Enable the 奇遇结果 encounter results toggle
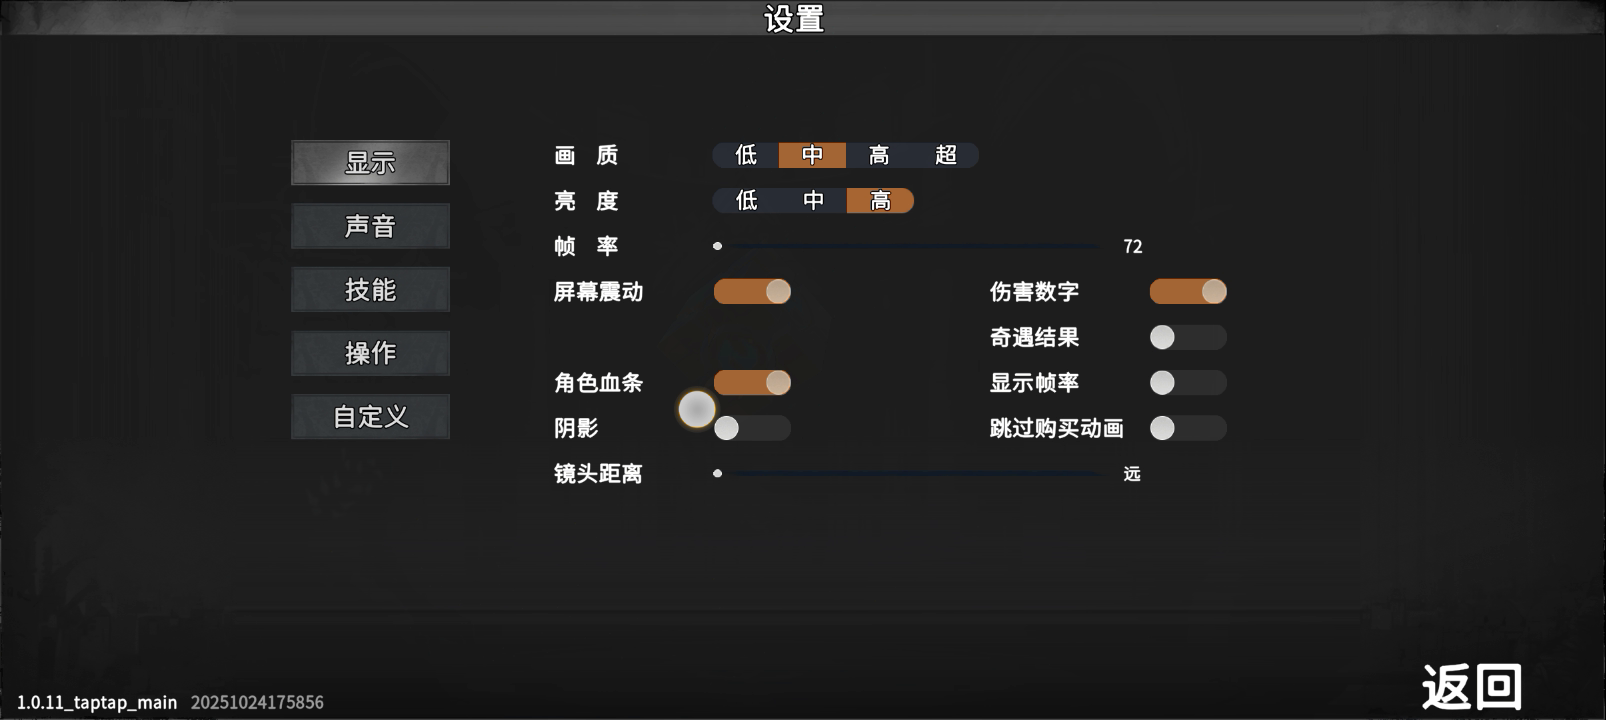 click(1188, 337)
